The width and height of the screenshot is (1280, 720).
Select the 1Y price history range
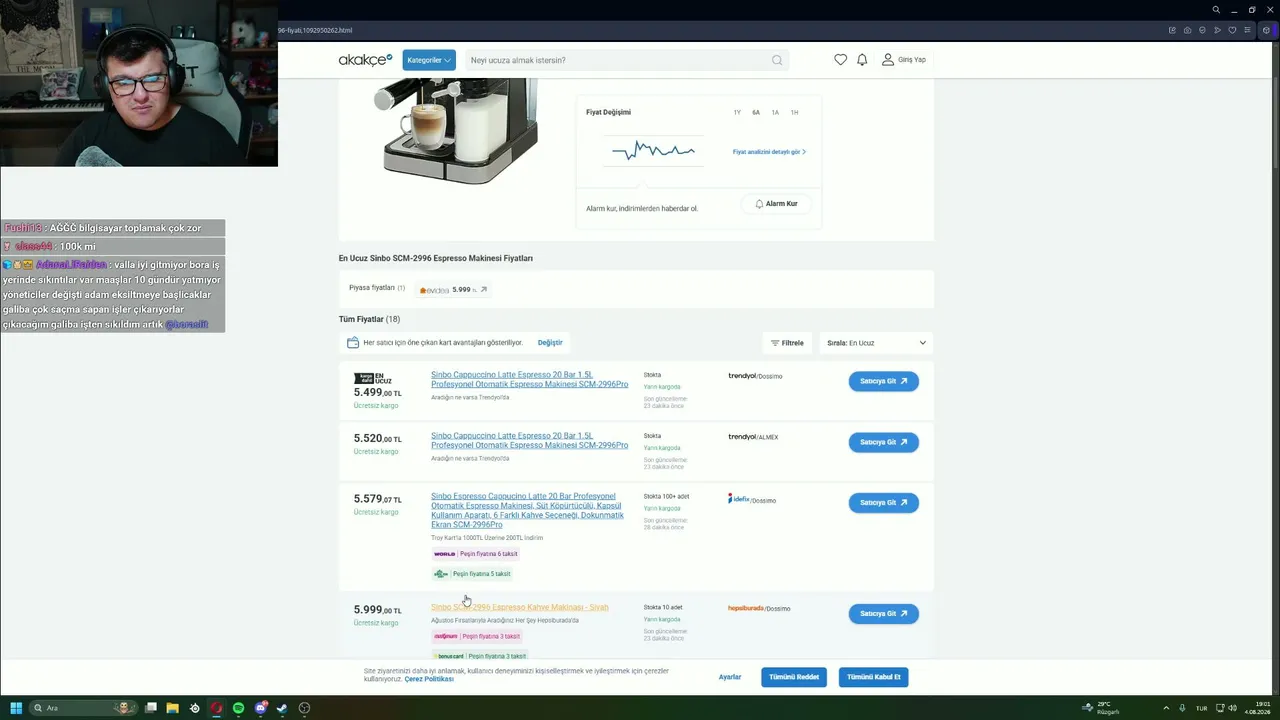[x=737, y=112]
